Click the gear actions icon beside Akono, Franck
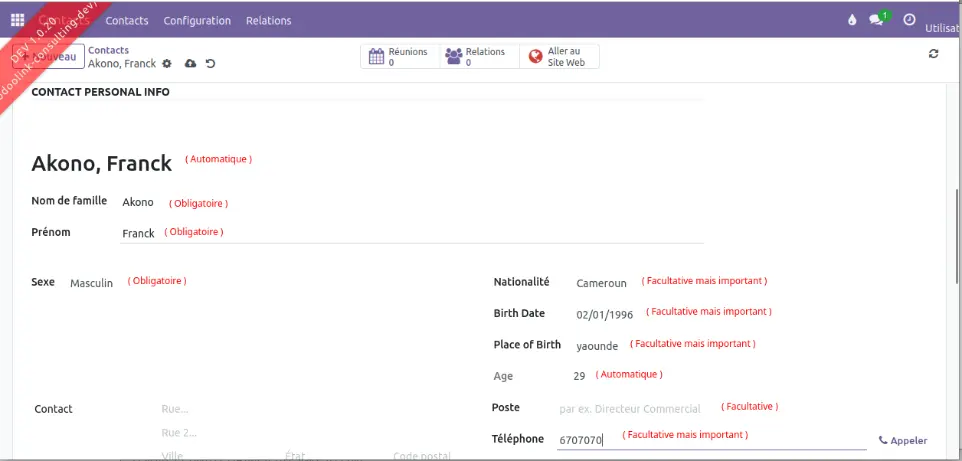 (167, 64)
